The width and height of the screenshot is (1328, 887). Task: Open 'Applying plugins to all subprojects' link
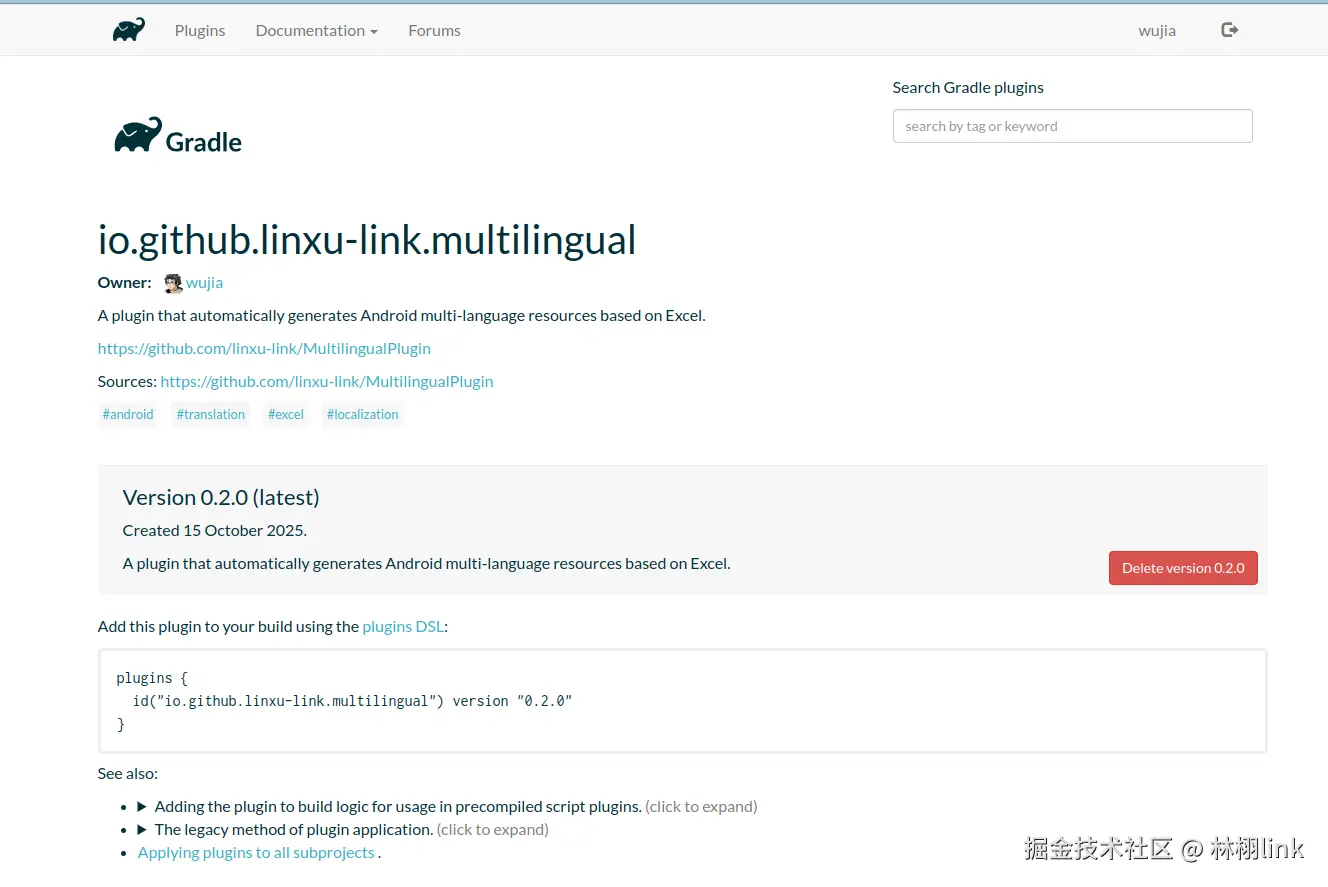(x=256, y=852)
